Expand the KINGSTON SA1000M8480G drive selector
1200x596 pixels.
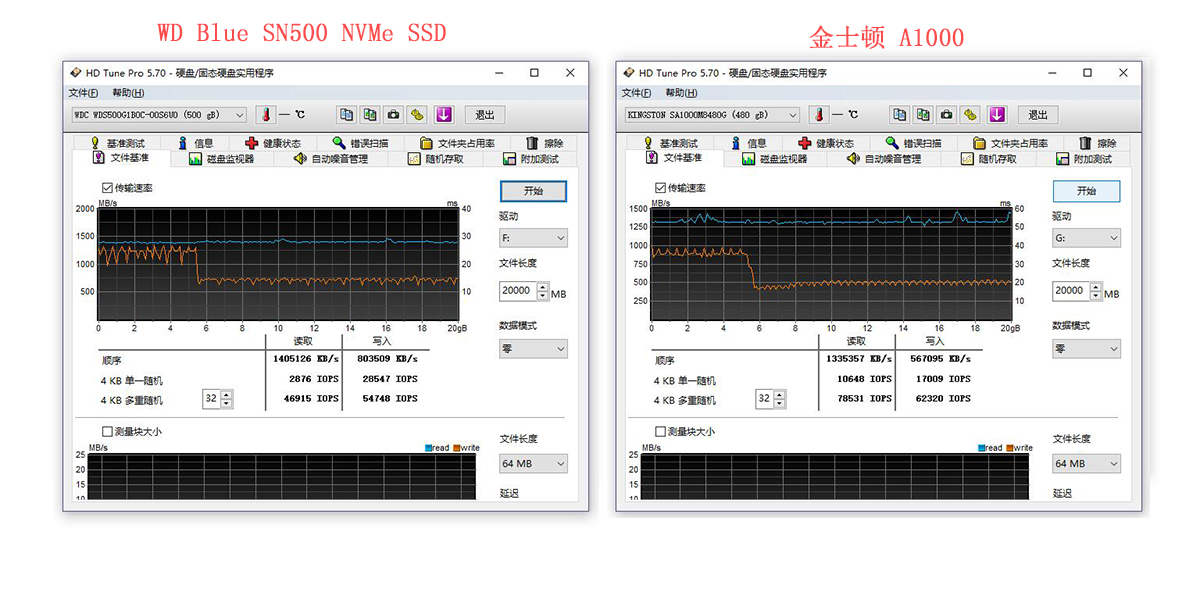[x=793, y=115]
